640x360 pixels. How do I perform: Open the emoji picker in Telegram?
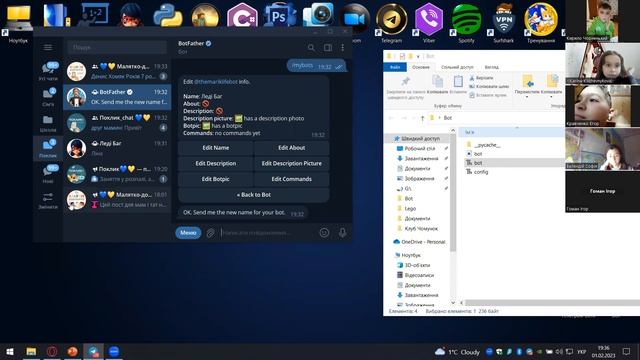[x=324, y=233]
